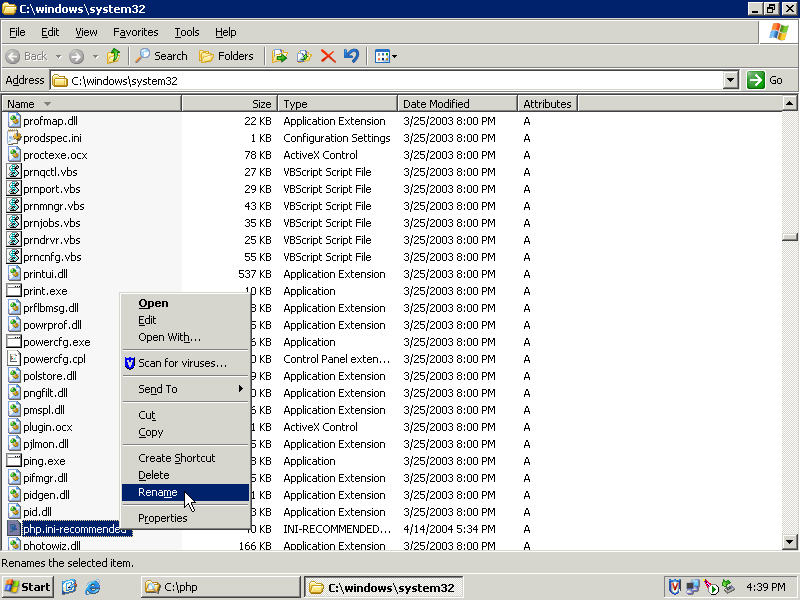This screenshot has height=600, width=800.
Task: Click the Undo toolbar icon
Action: point(351,56)
